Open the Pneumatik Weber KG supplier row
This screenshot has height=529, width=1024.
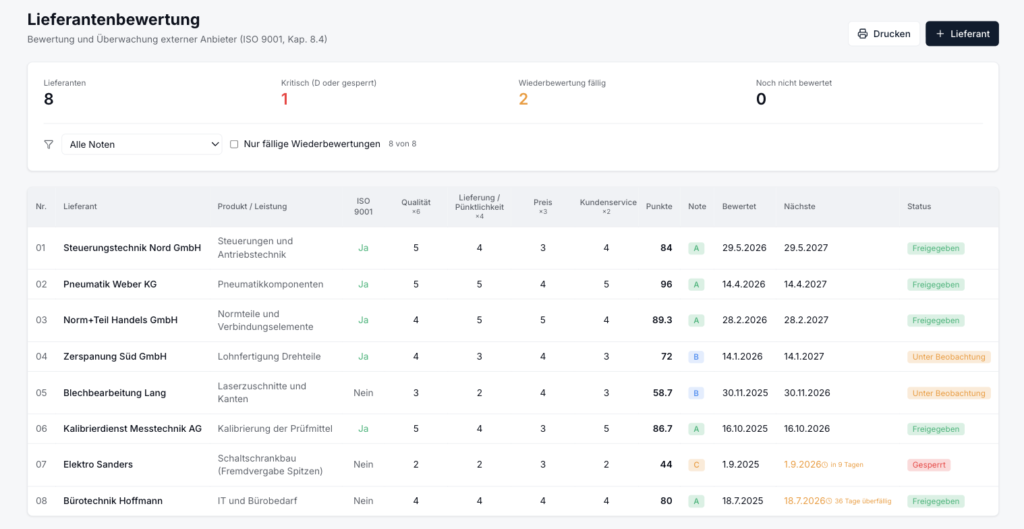(x=513, y=285)
